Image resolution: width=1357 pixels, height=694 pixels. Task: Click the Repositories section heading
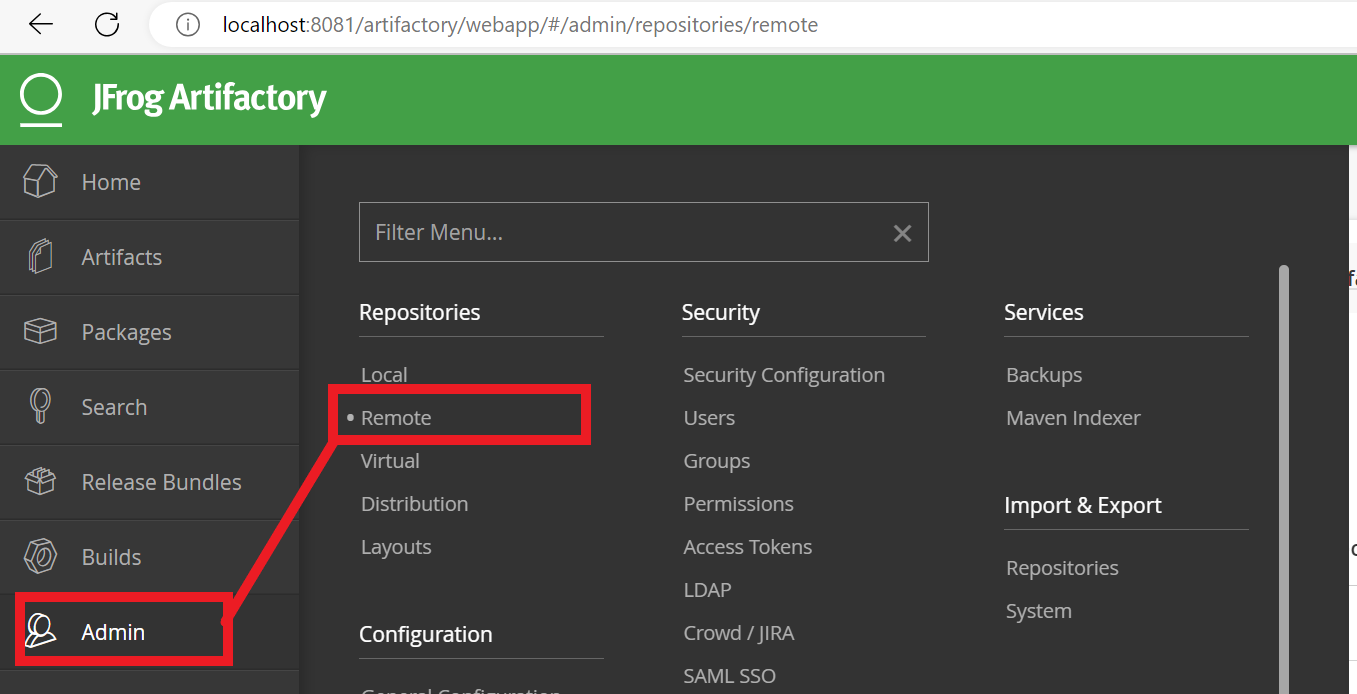click(x=419, y=312)
